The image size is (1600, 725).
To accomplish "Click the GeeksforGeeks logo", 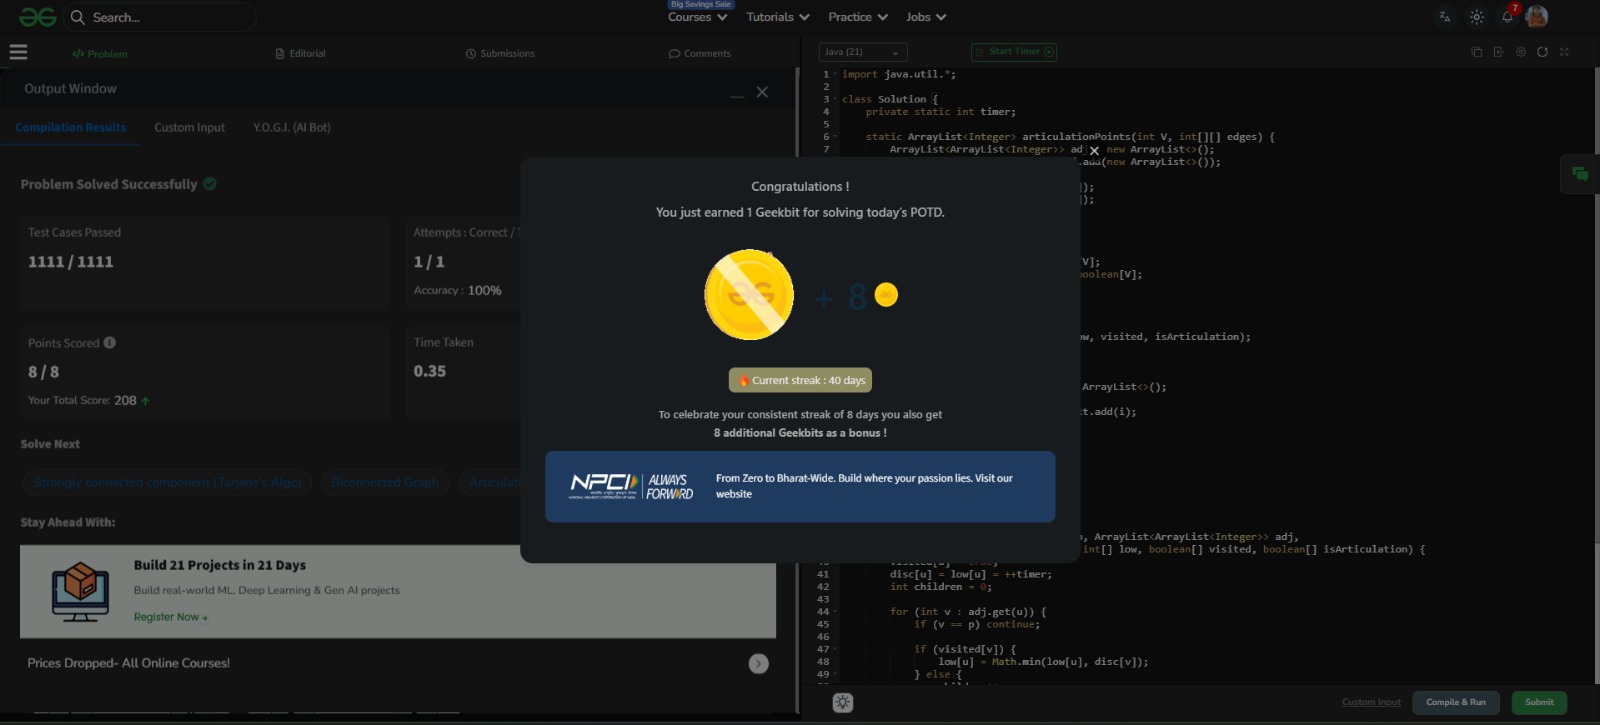I will click(38, 17).
